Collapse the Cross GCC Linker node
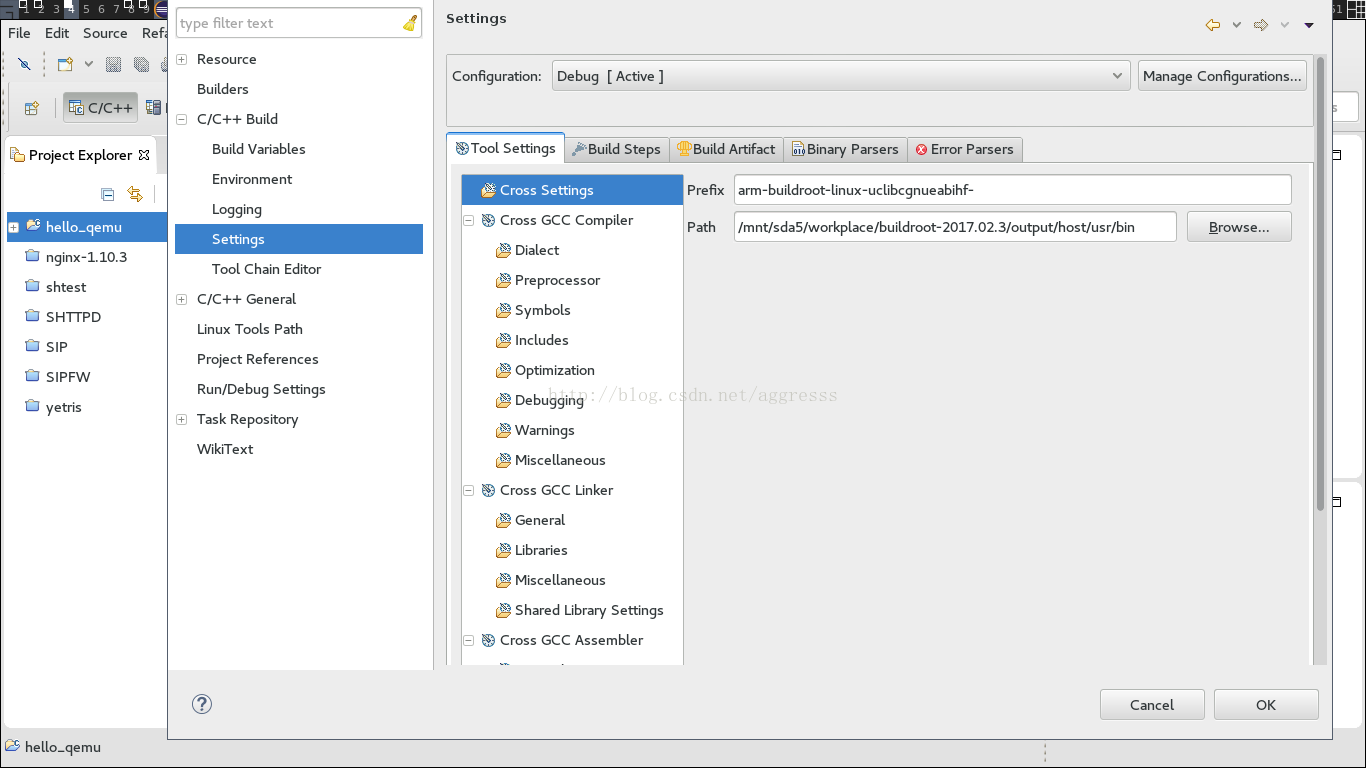Viewport: 1366px width, 768px height. [x=468, y=490]
